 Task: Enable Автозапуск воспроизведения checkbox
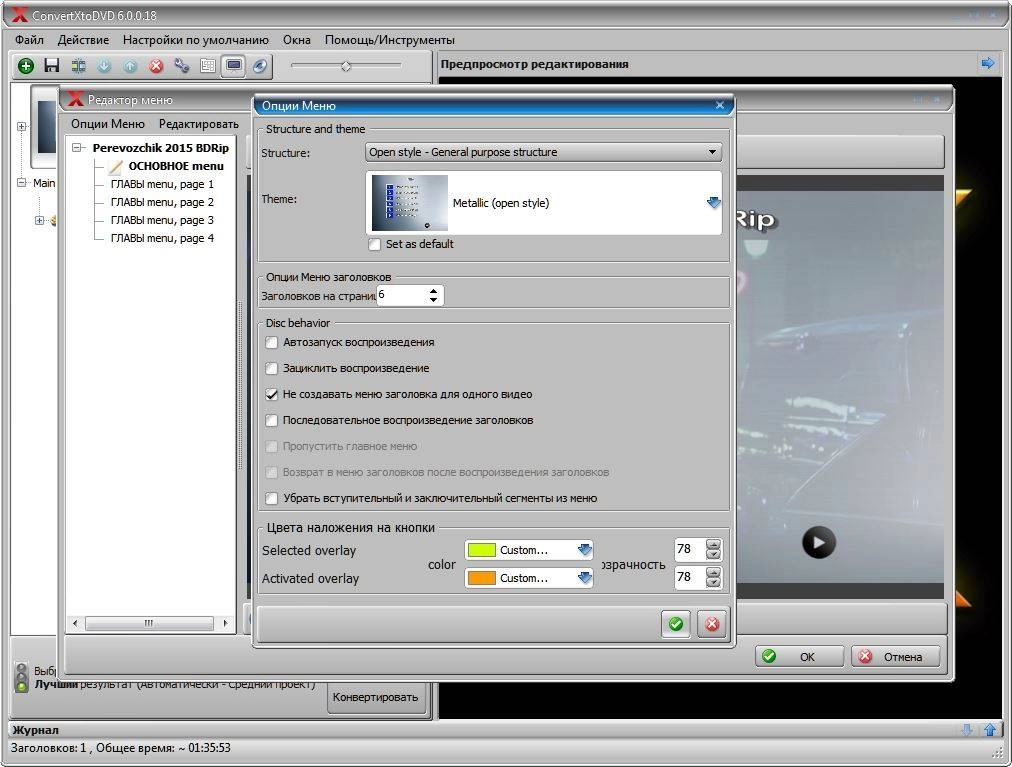(272, 343)
